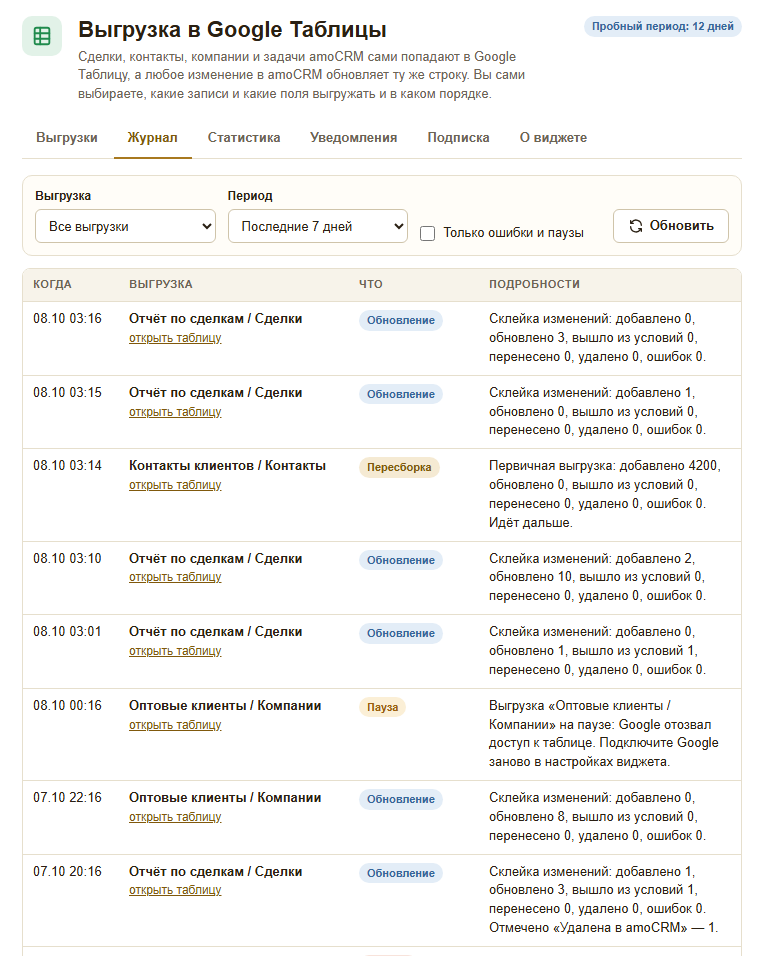Click the timestamp 08.10 03:15
Viewport: 764px width, 956px height.
coord(68,393)
